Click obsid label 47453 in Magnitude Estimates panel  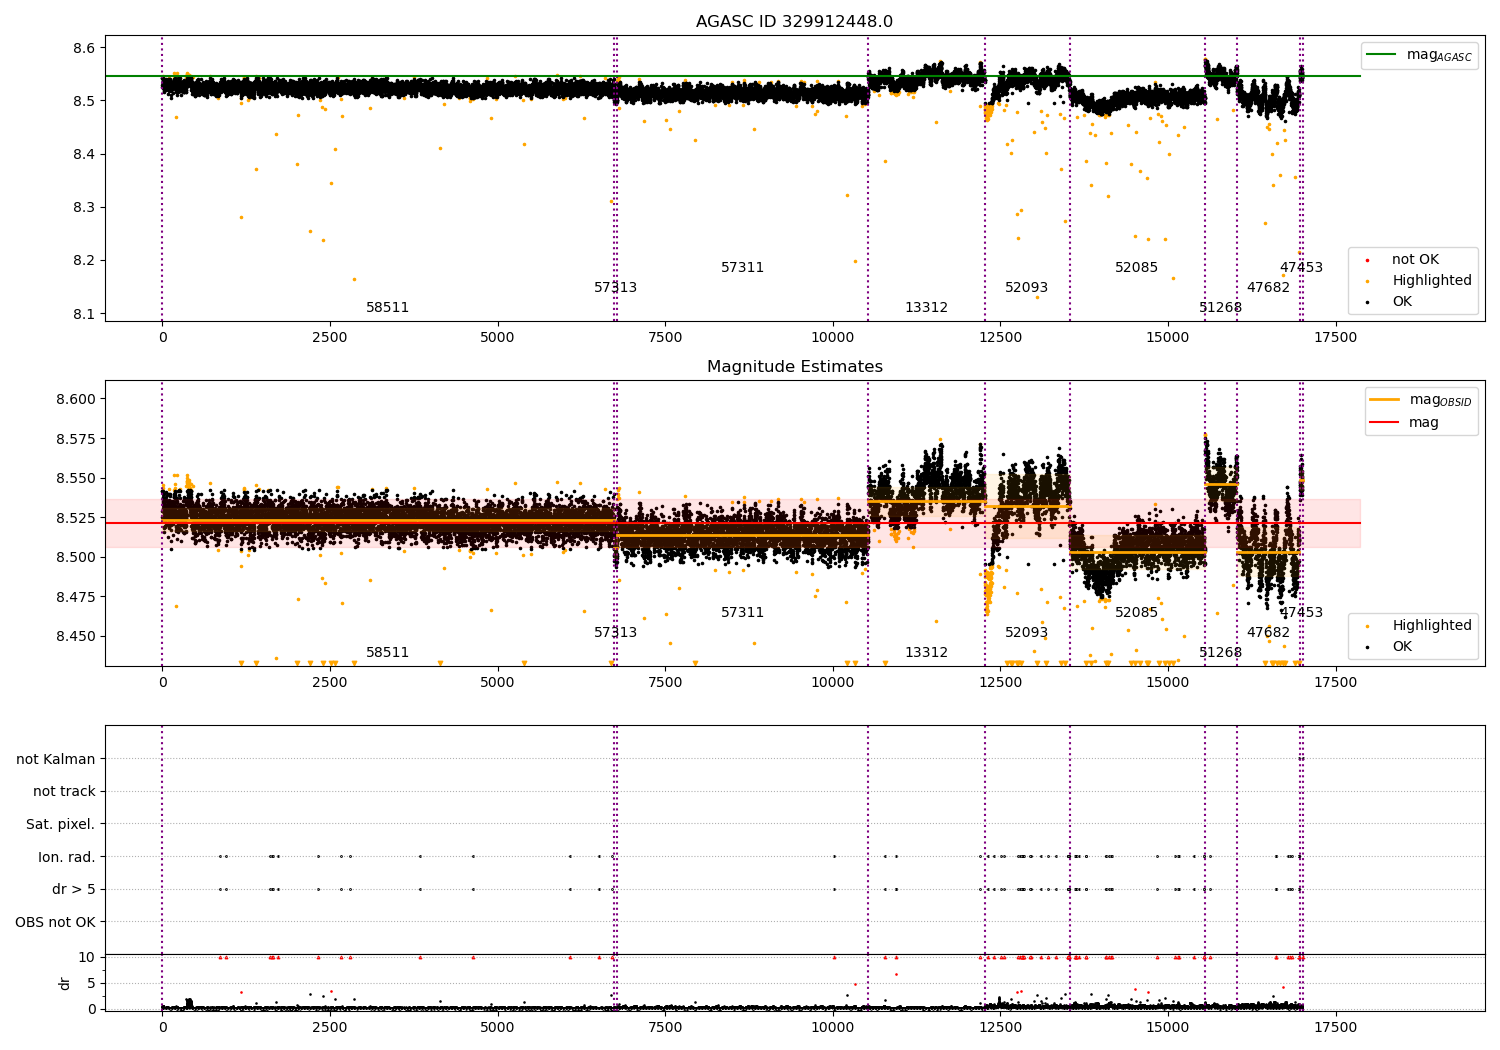pos(1301,612)
